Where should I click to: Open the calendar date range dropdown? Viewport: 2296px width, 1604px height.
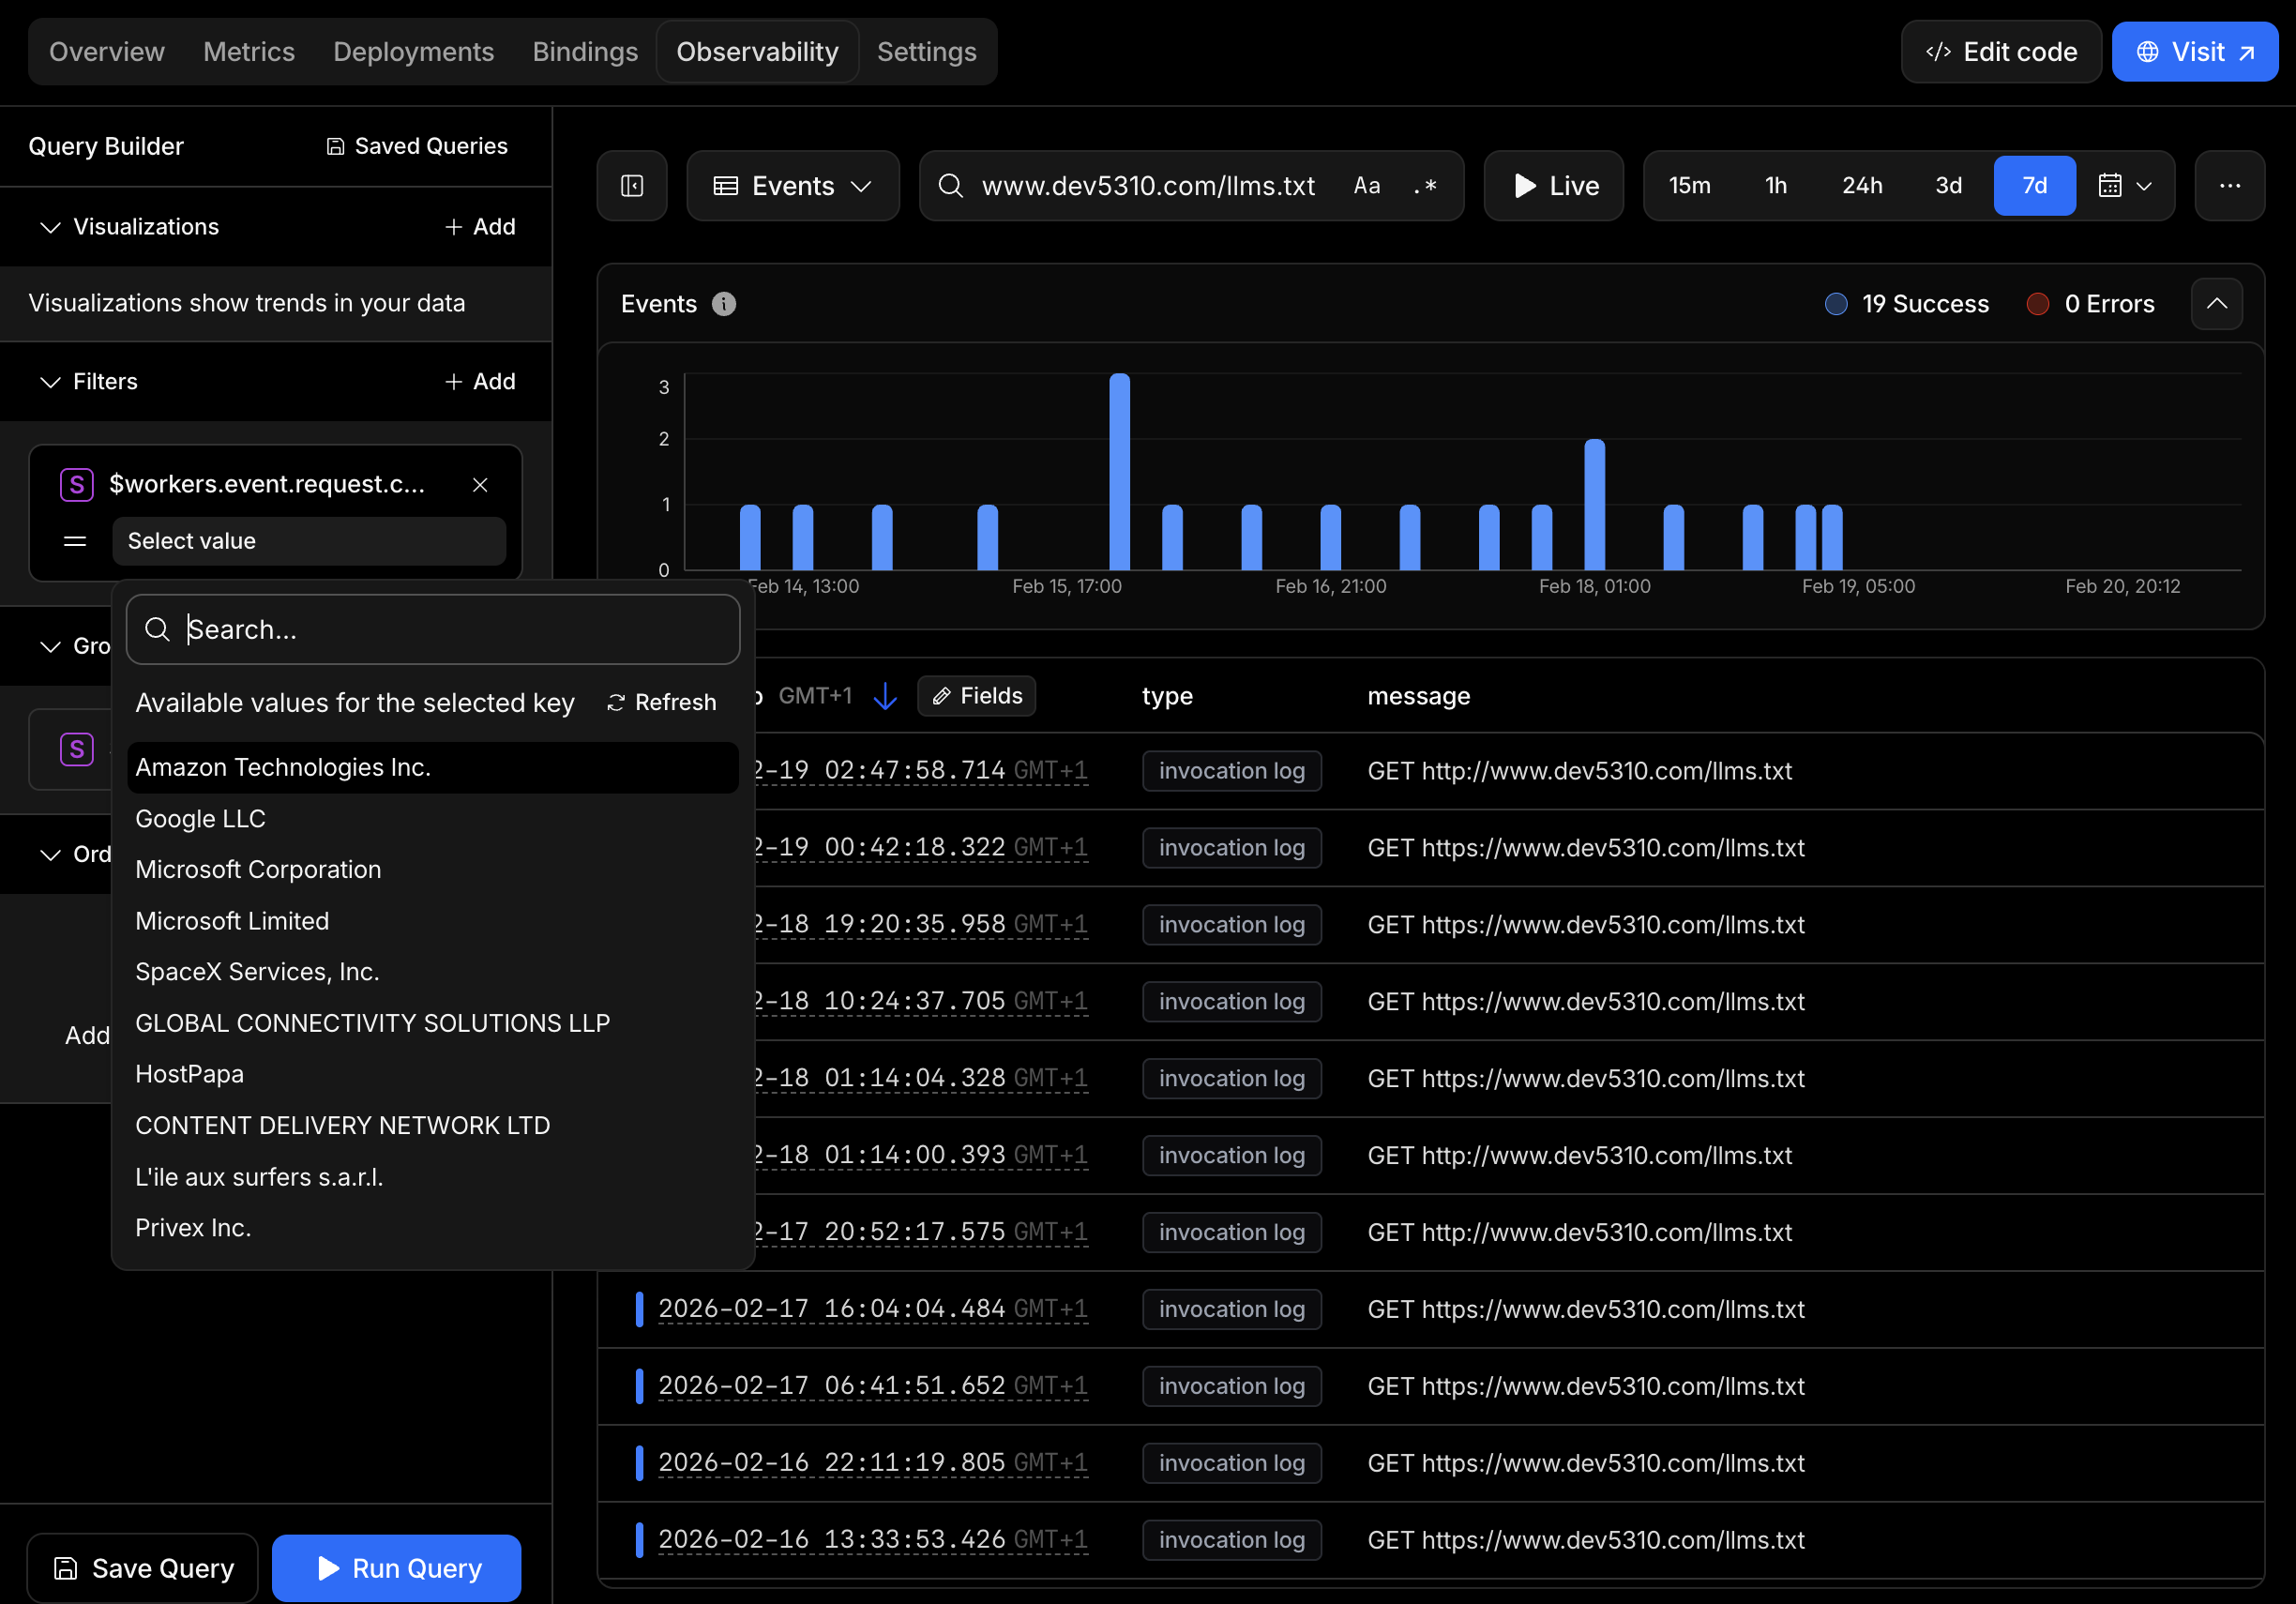click(x=2124, y=186)
